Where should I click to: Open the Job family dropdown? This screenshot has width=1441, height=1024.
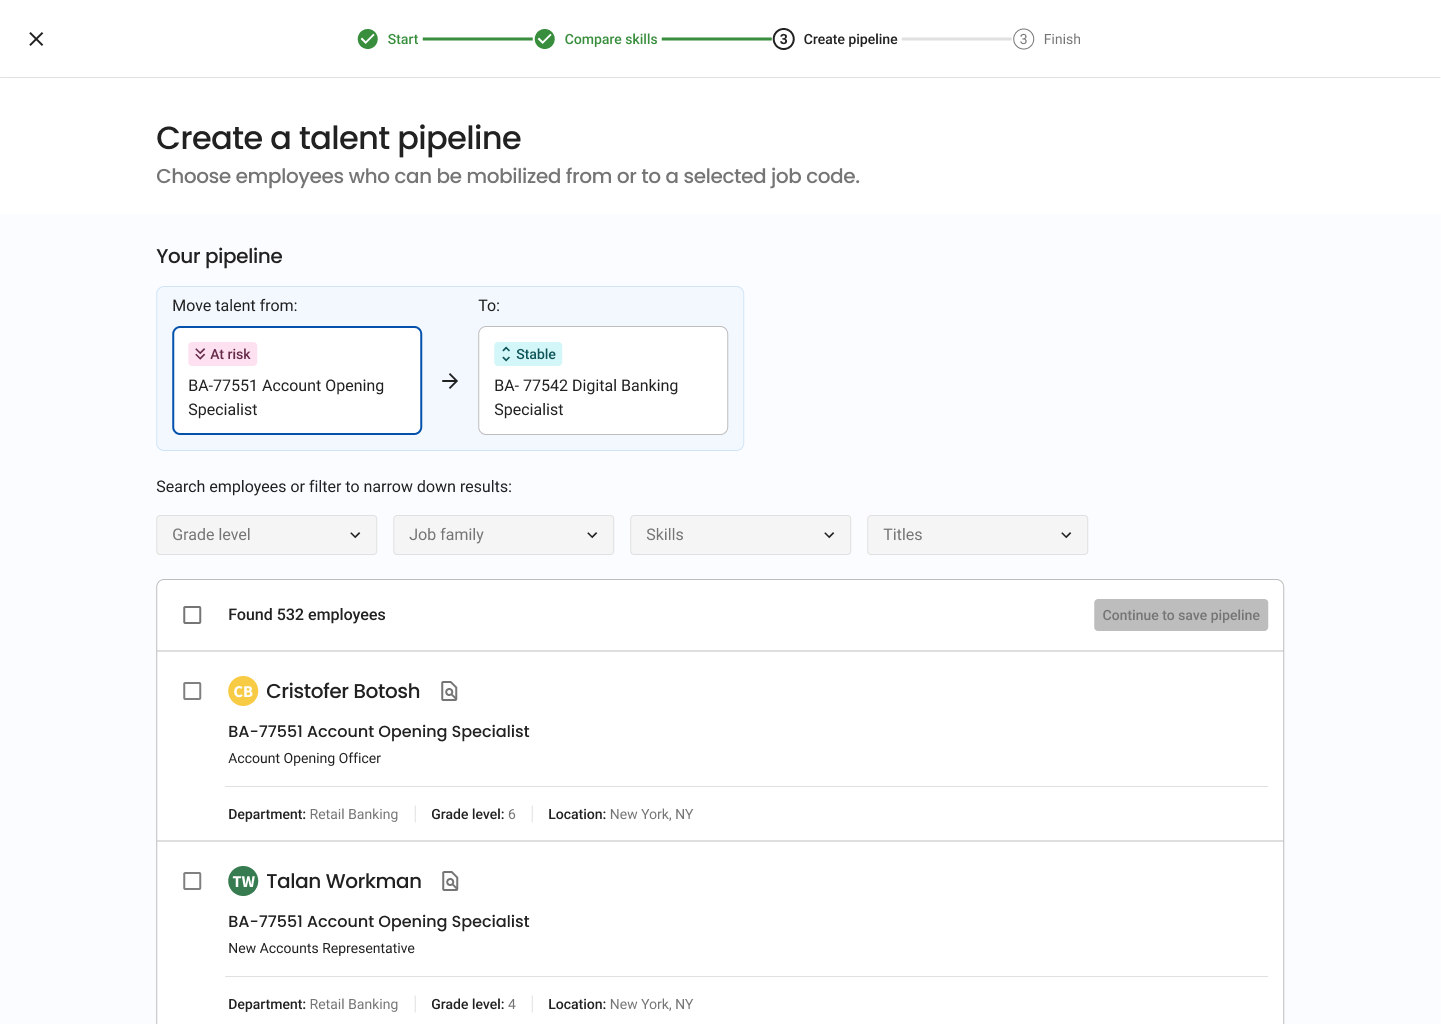503,535
